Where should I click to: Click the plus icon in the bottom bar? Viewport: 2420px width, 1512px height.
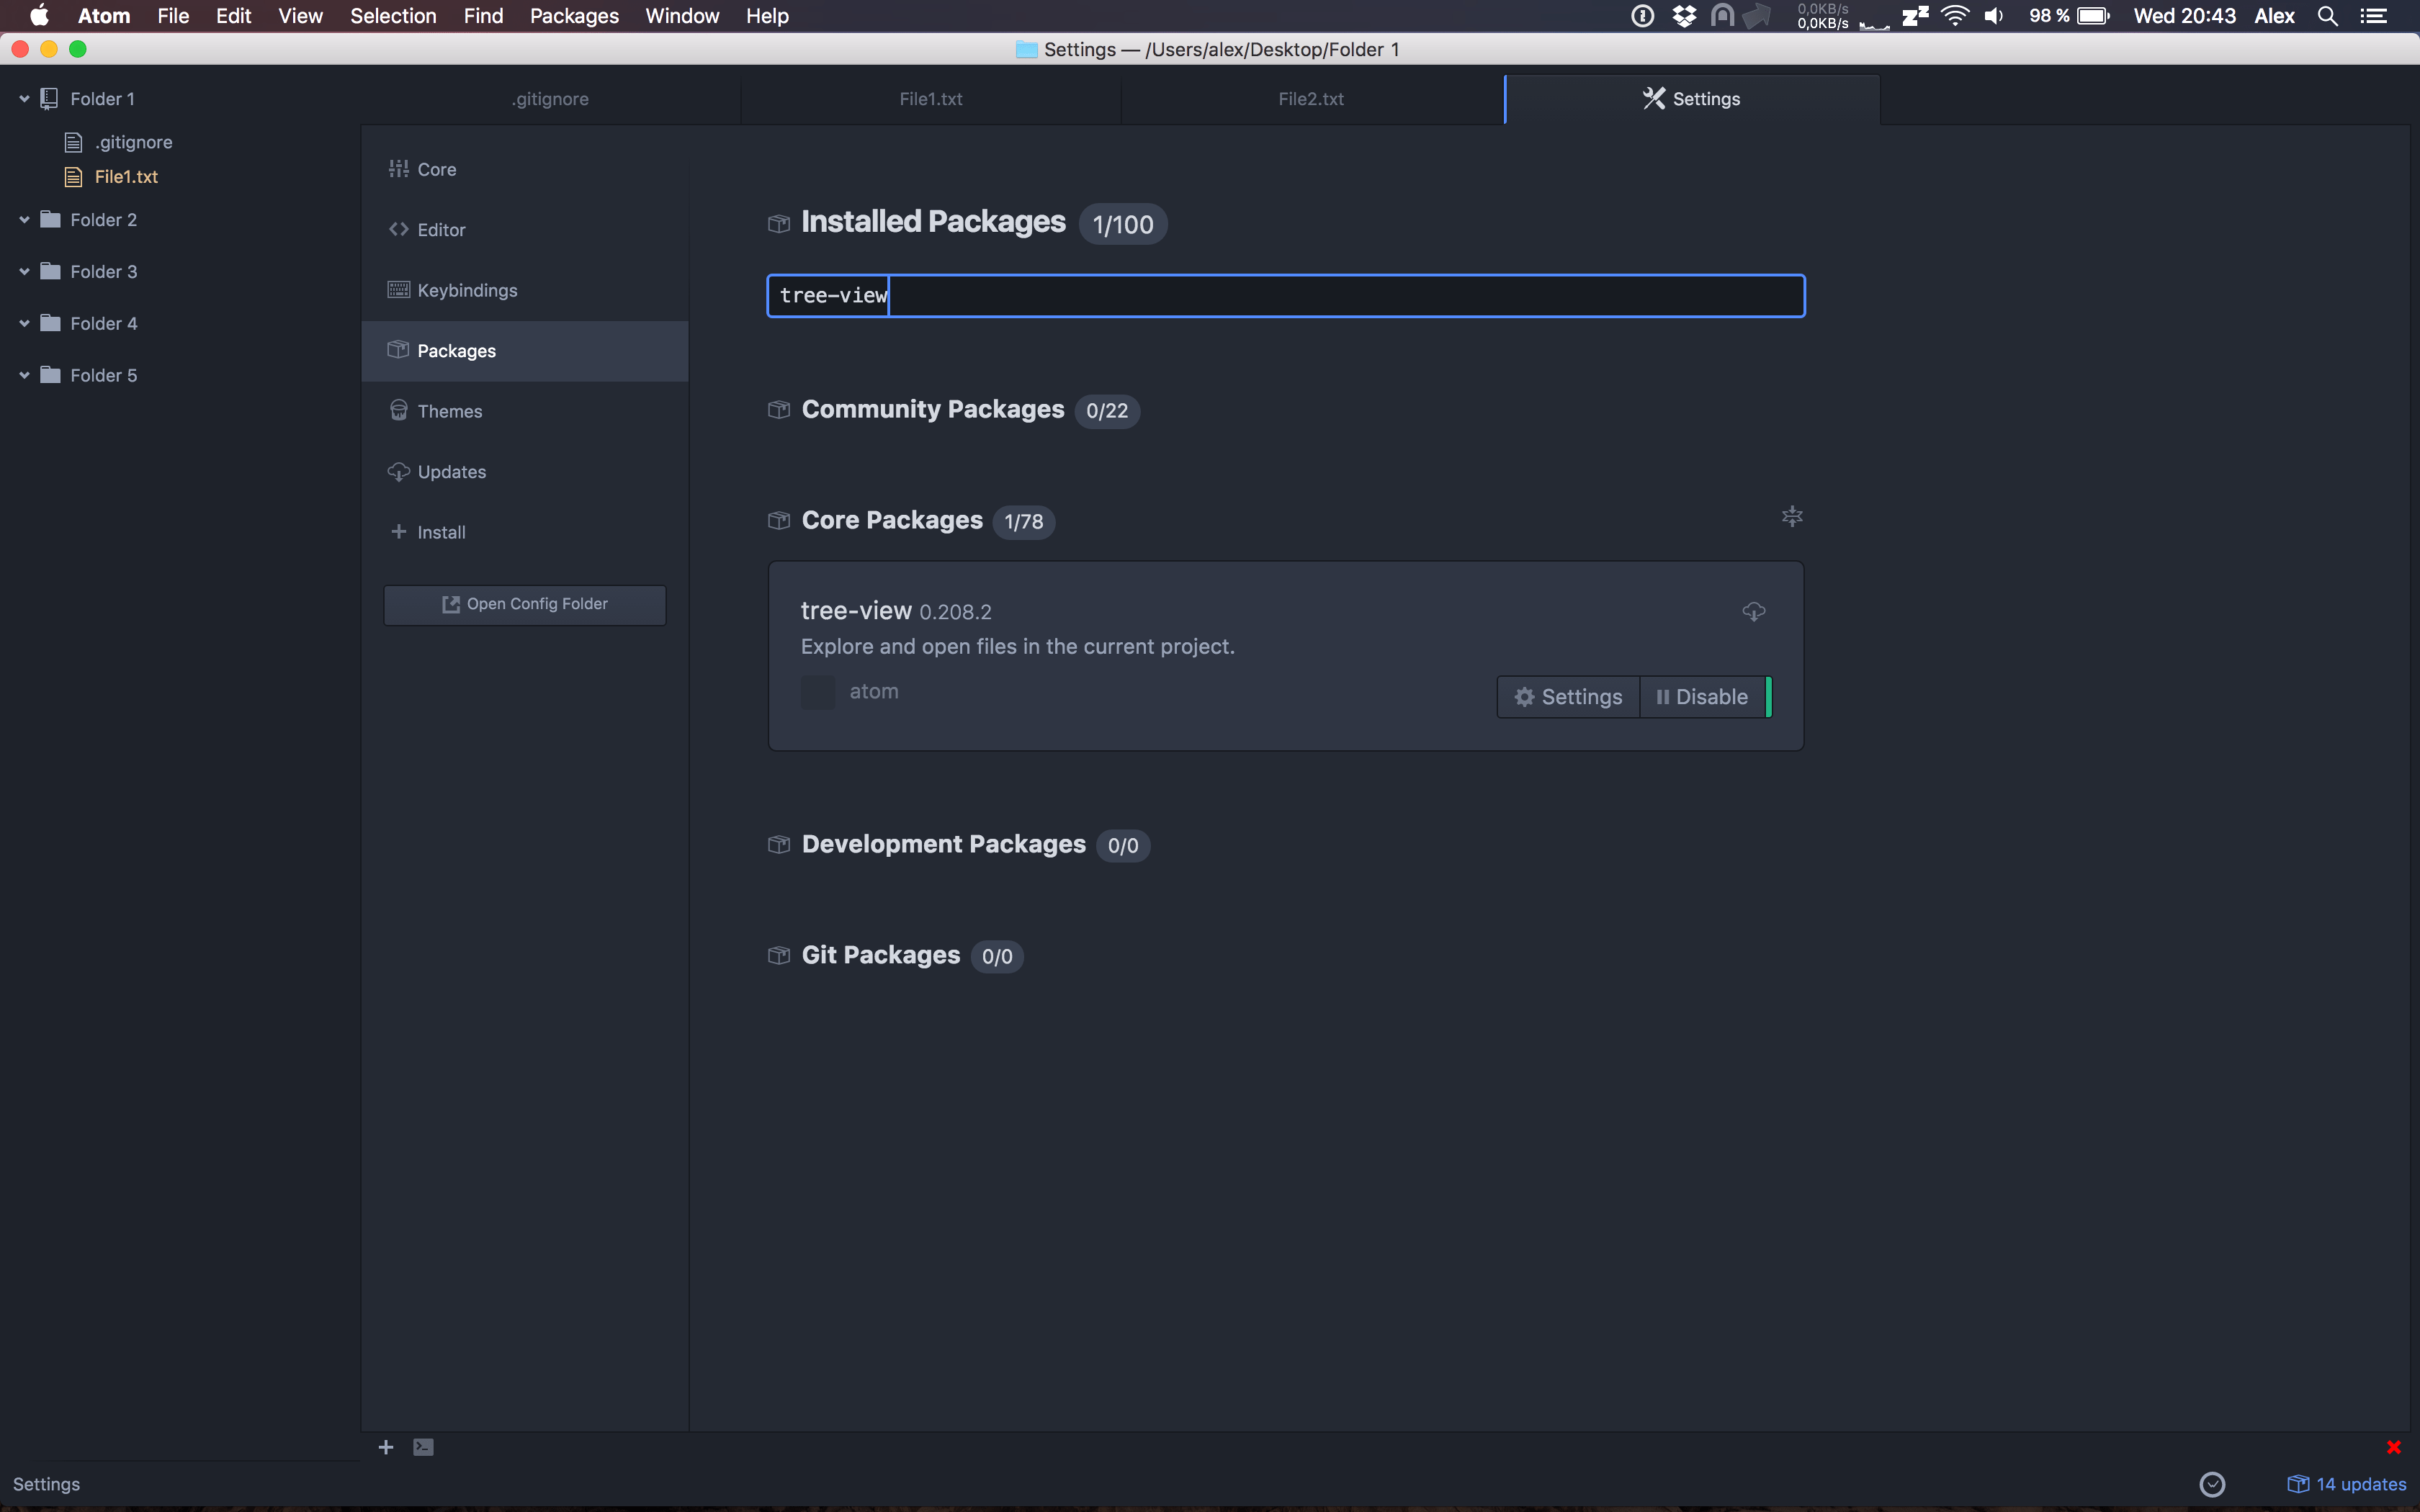(386, 1447)
